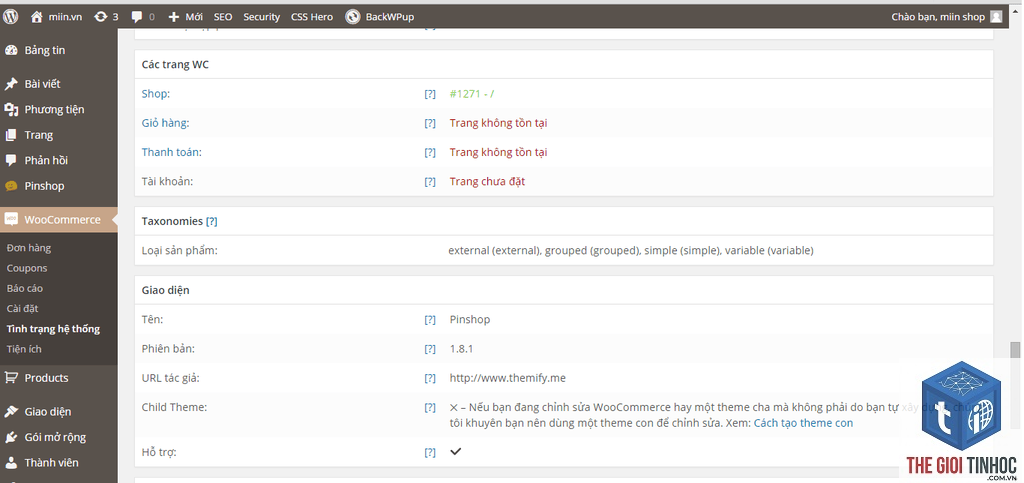Click the help [?] icon in Tài khoản row
1024x483 pixels.
click(430, 182)
